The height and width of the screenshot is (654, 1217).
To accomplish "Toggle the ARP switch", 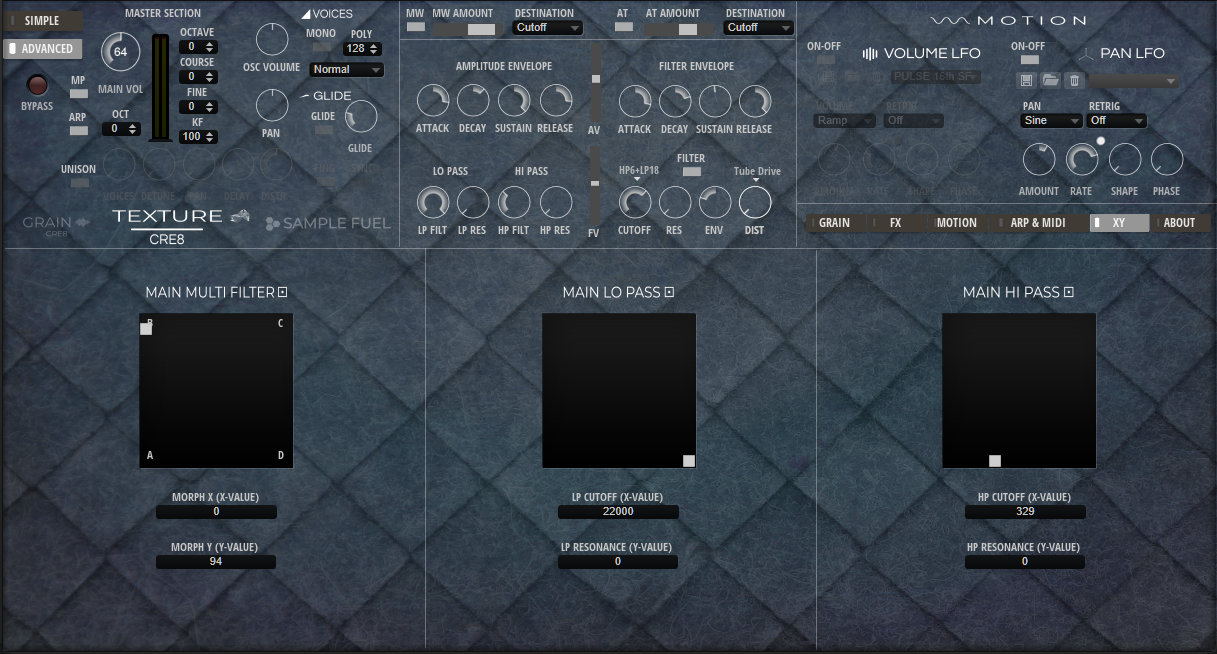I will pos(78,131).
